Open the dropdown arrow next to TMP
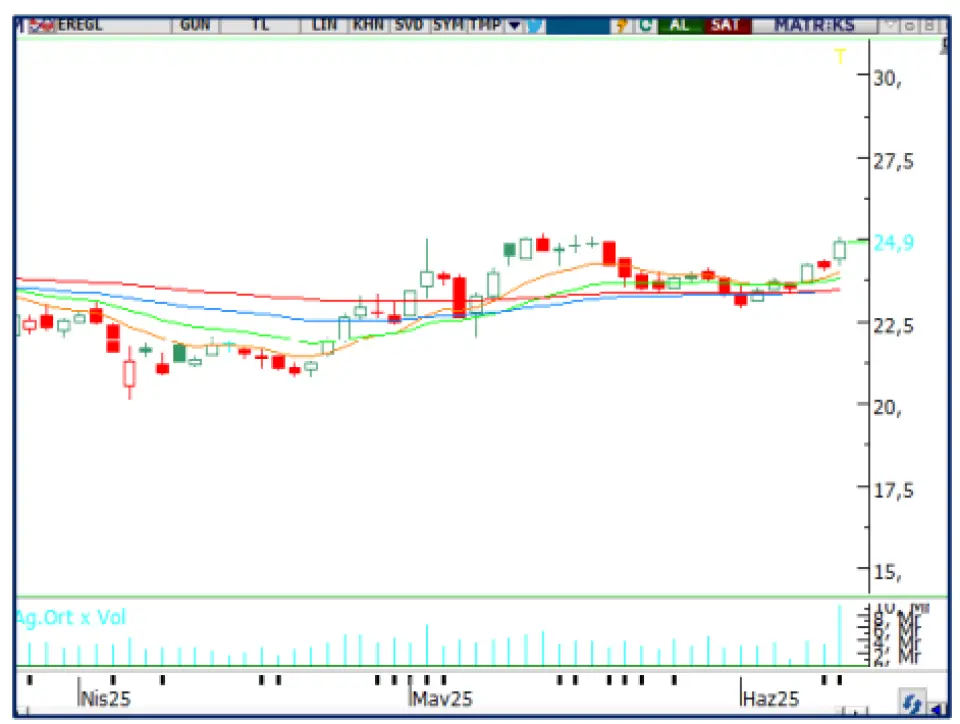The width and height of the screenshot is (960, 724). [514, 25]
